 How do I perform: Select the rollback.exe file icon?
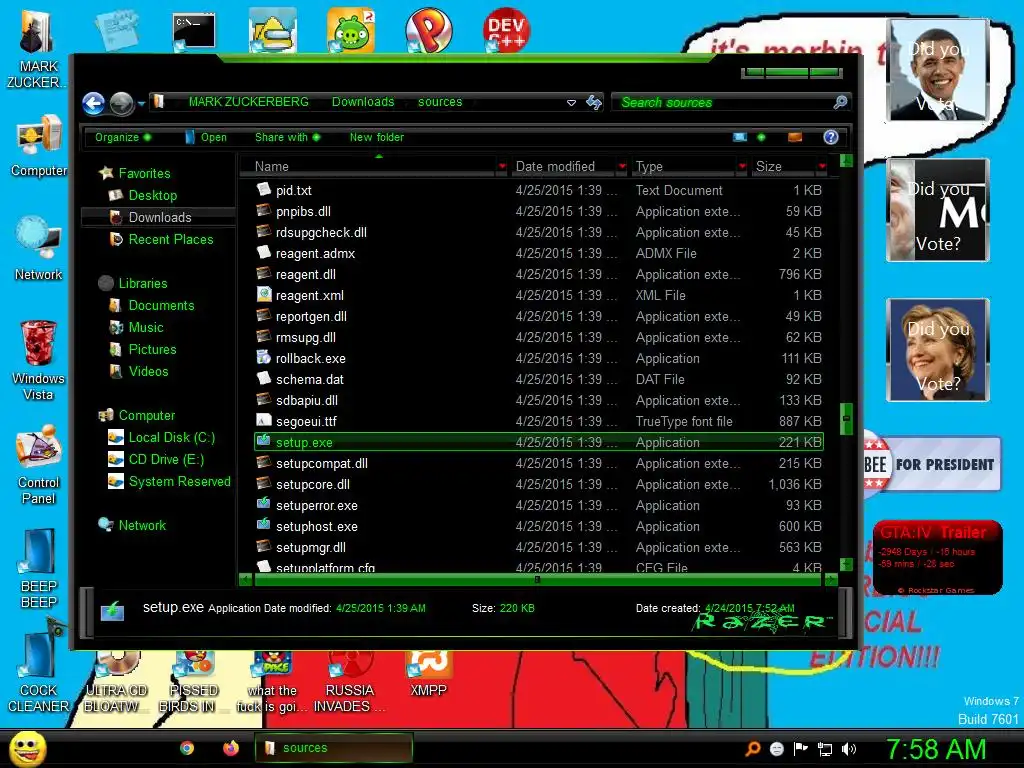[x=263, y=357]
